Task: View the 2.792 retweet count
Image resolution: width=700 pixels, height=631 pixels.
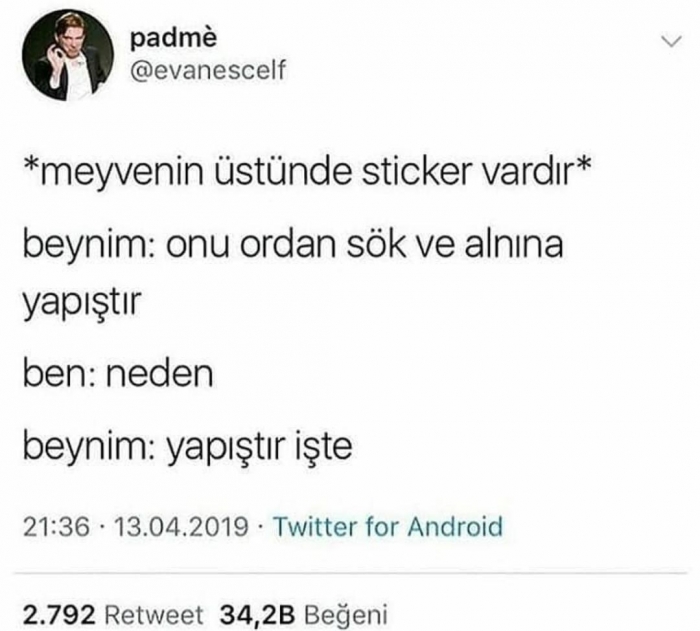Action: (x=59, y=615)
